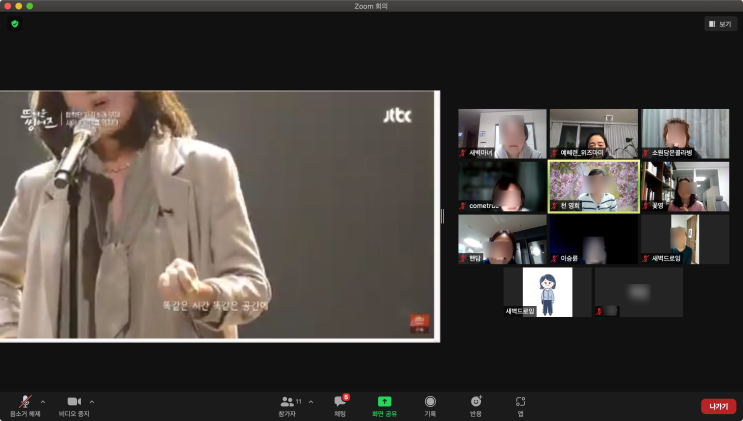Click the shared video of the singer

tap(220, 216)
